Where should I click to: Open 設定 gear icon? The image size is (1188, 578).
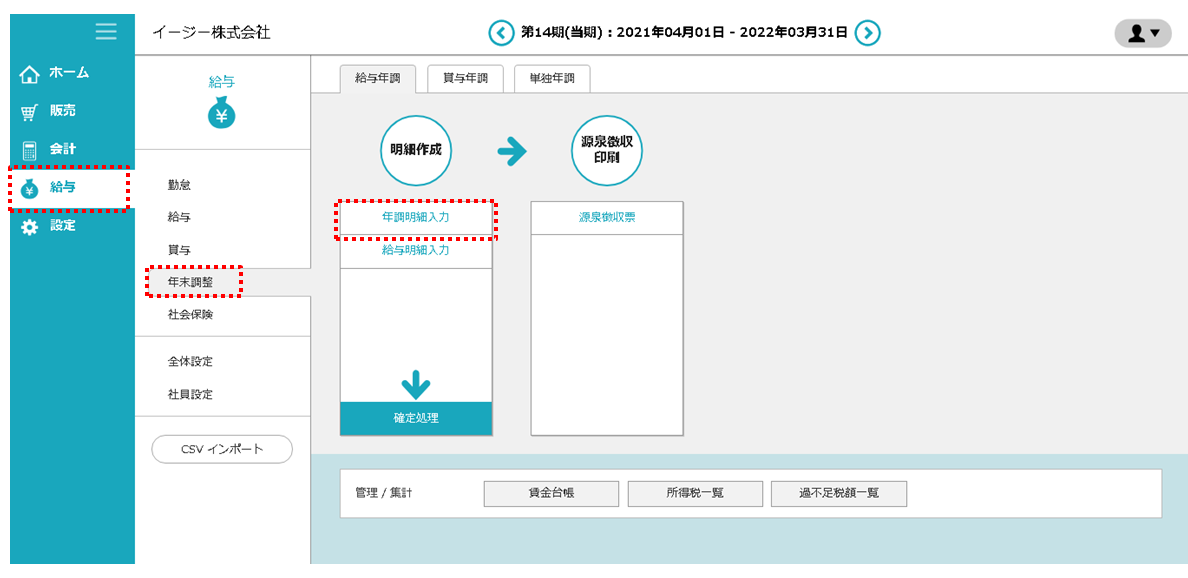[30, 227]
